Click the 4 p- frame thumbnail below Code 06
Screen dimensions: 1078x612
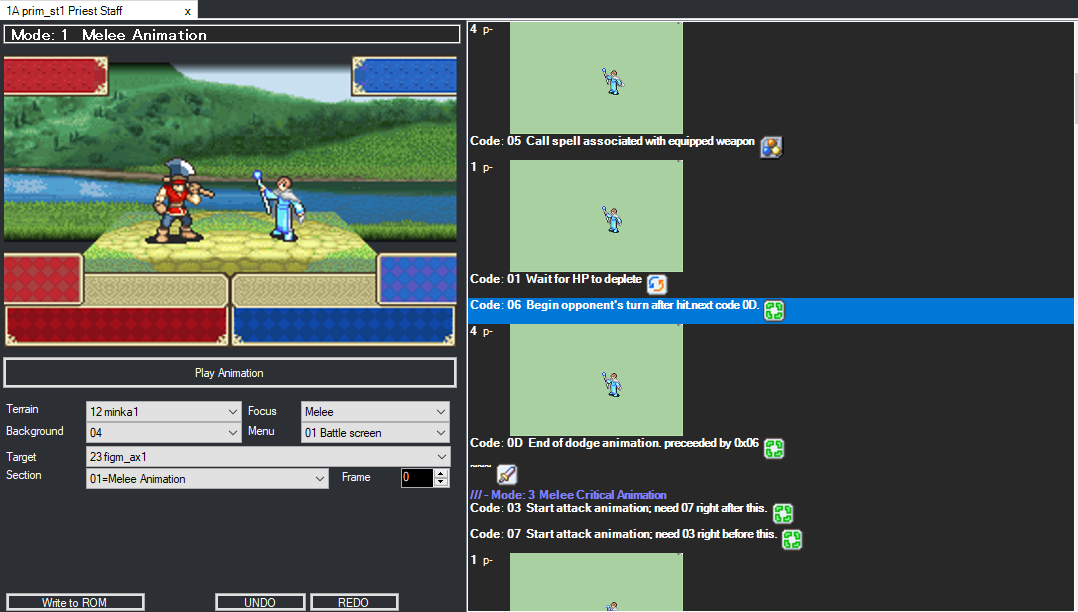tap(596, 380)
